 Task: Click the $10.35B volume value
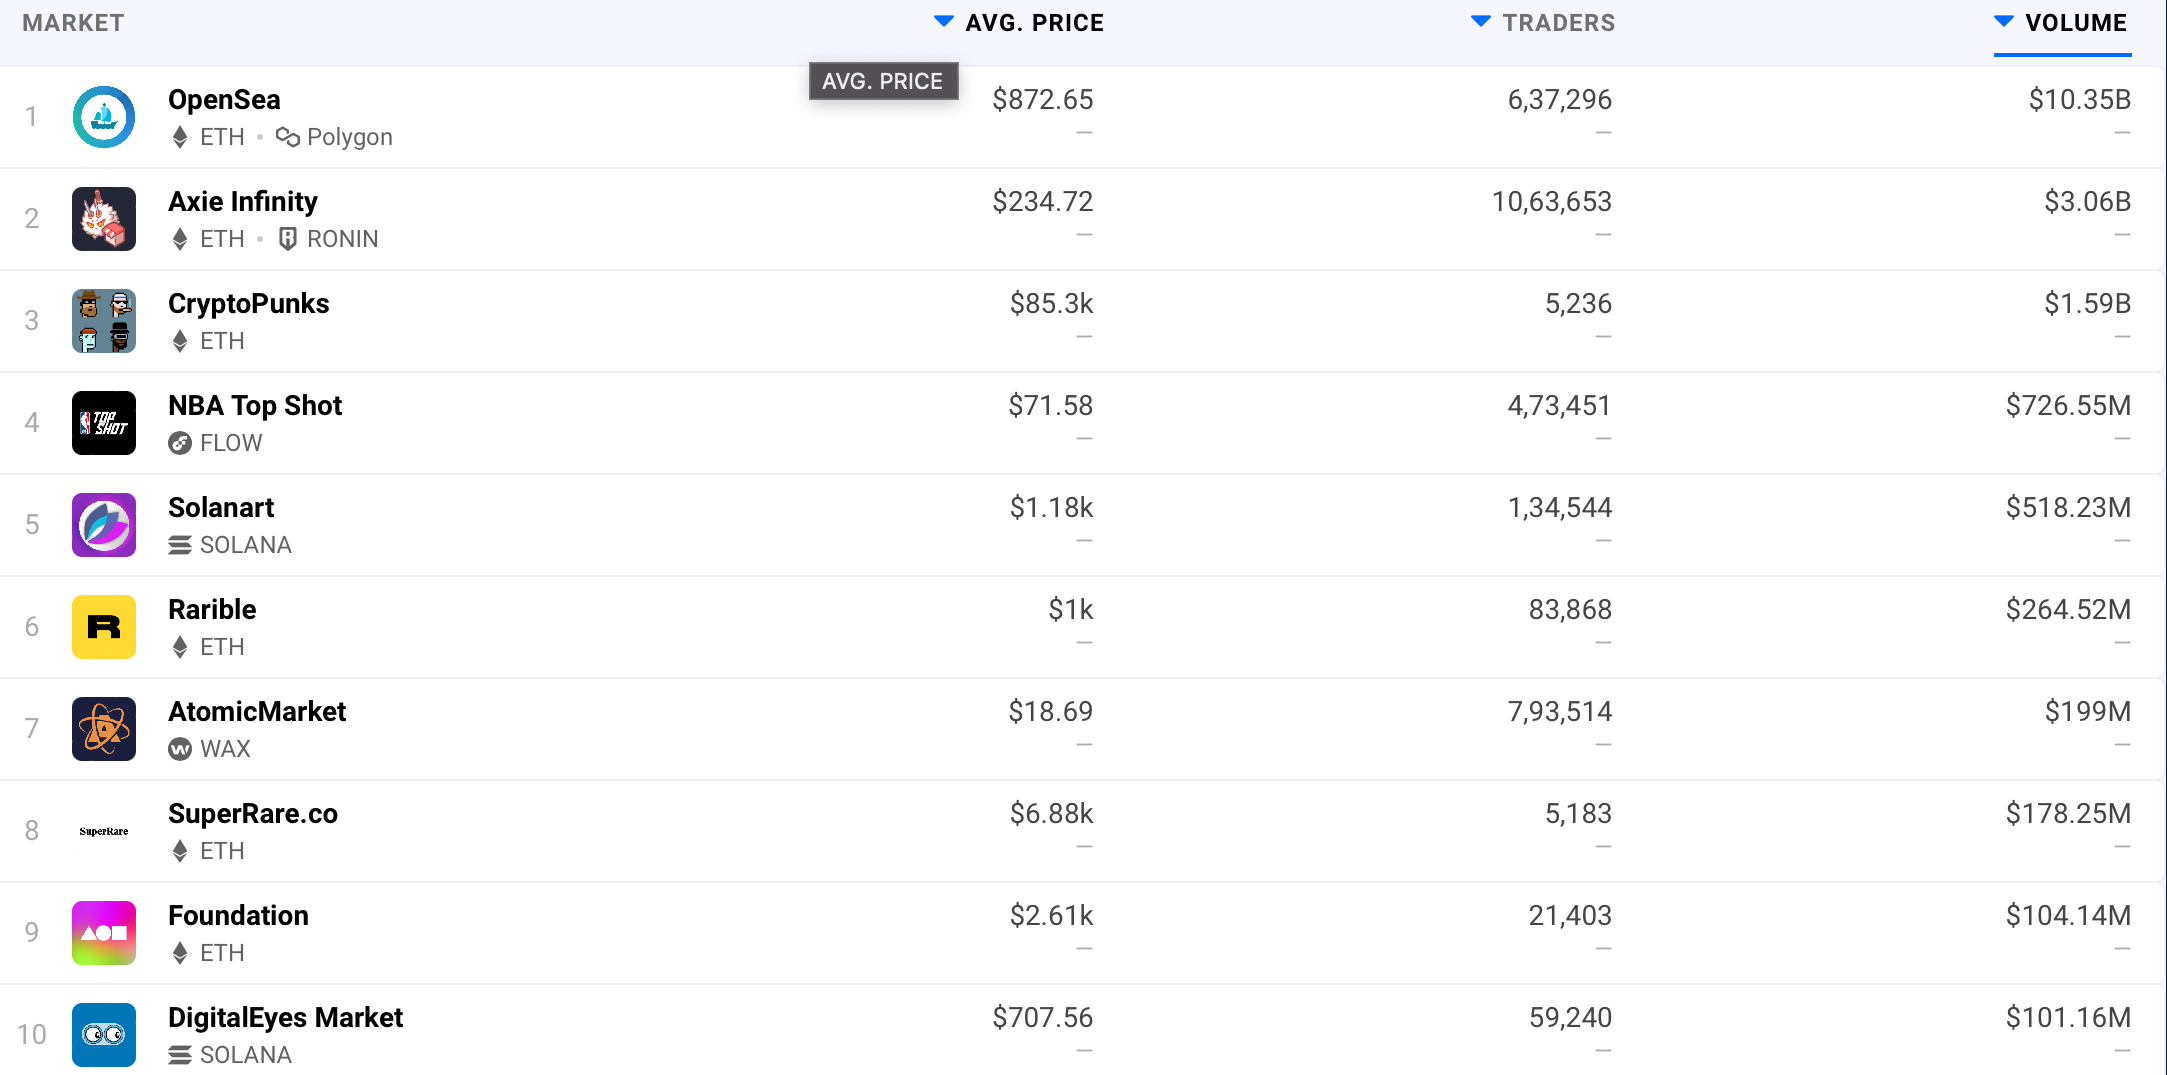pos(2080,100)
